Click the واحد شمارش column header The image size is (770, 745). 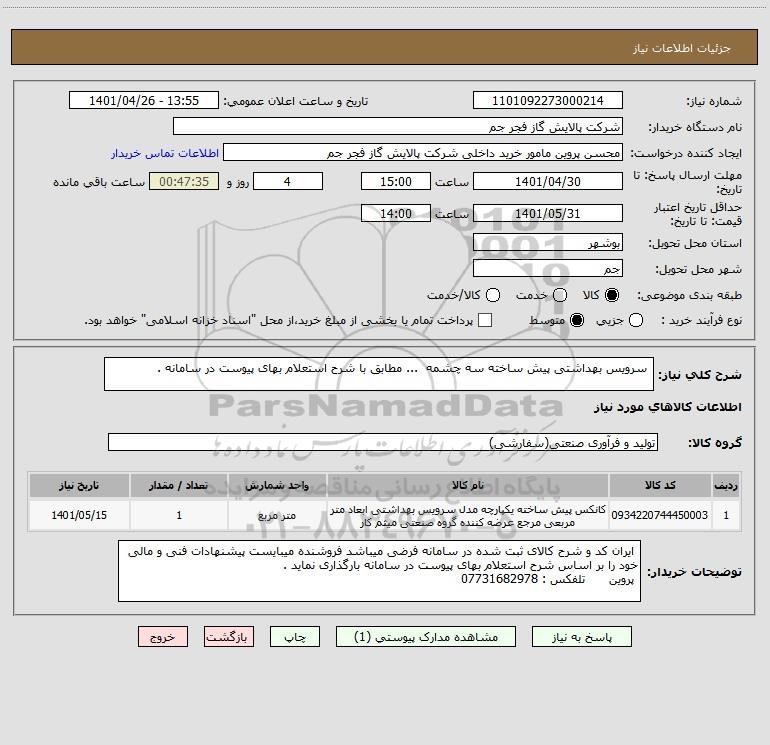coord(277,485)
